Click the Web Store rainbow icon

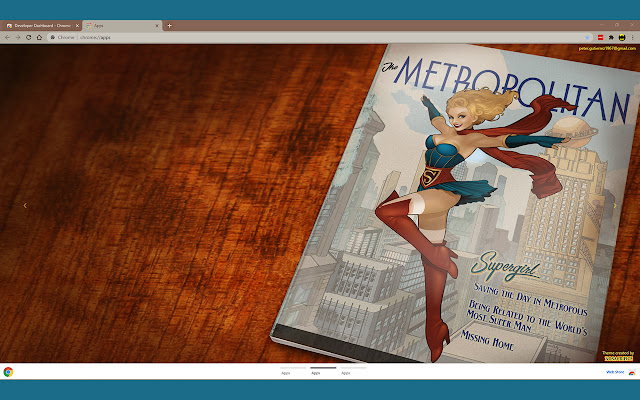(632, 372)
